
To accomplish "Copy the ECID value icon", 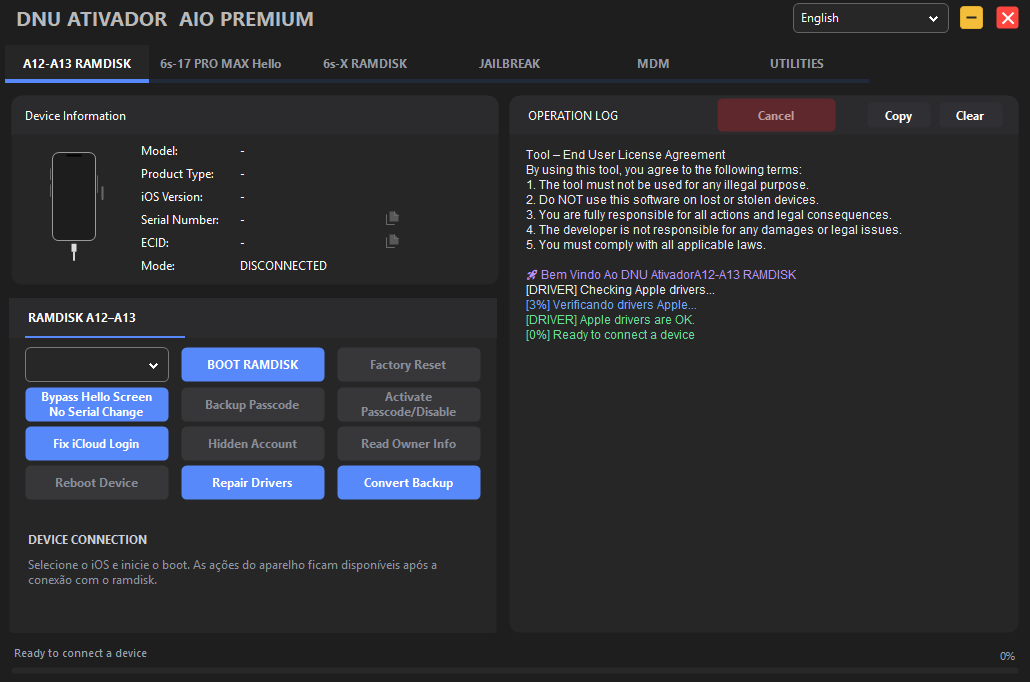I will (392, 241).
